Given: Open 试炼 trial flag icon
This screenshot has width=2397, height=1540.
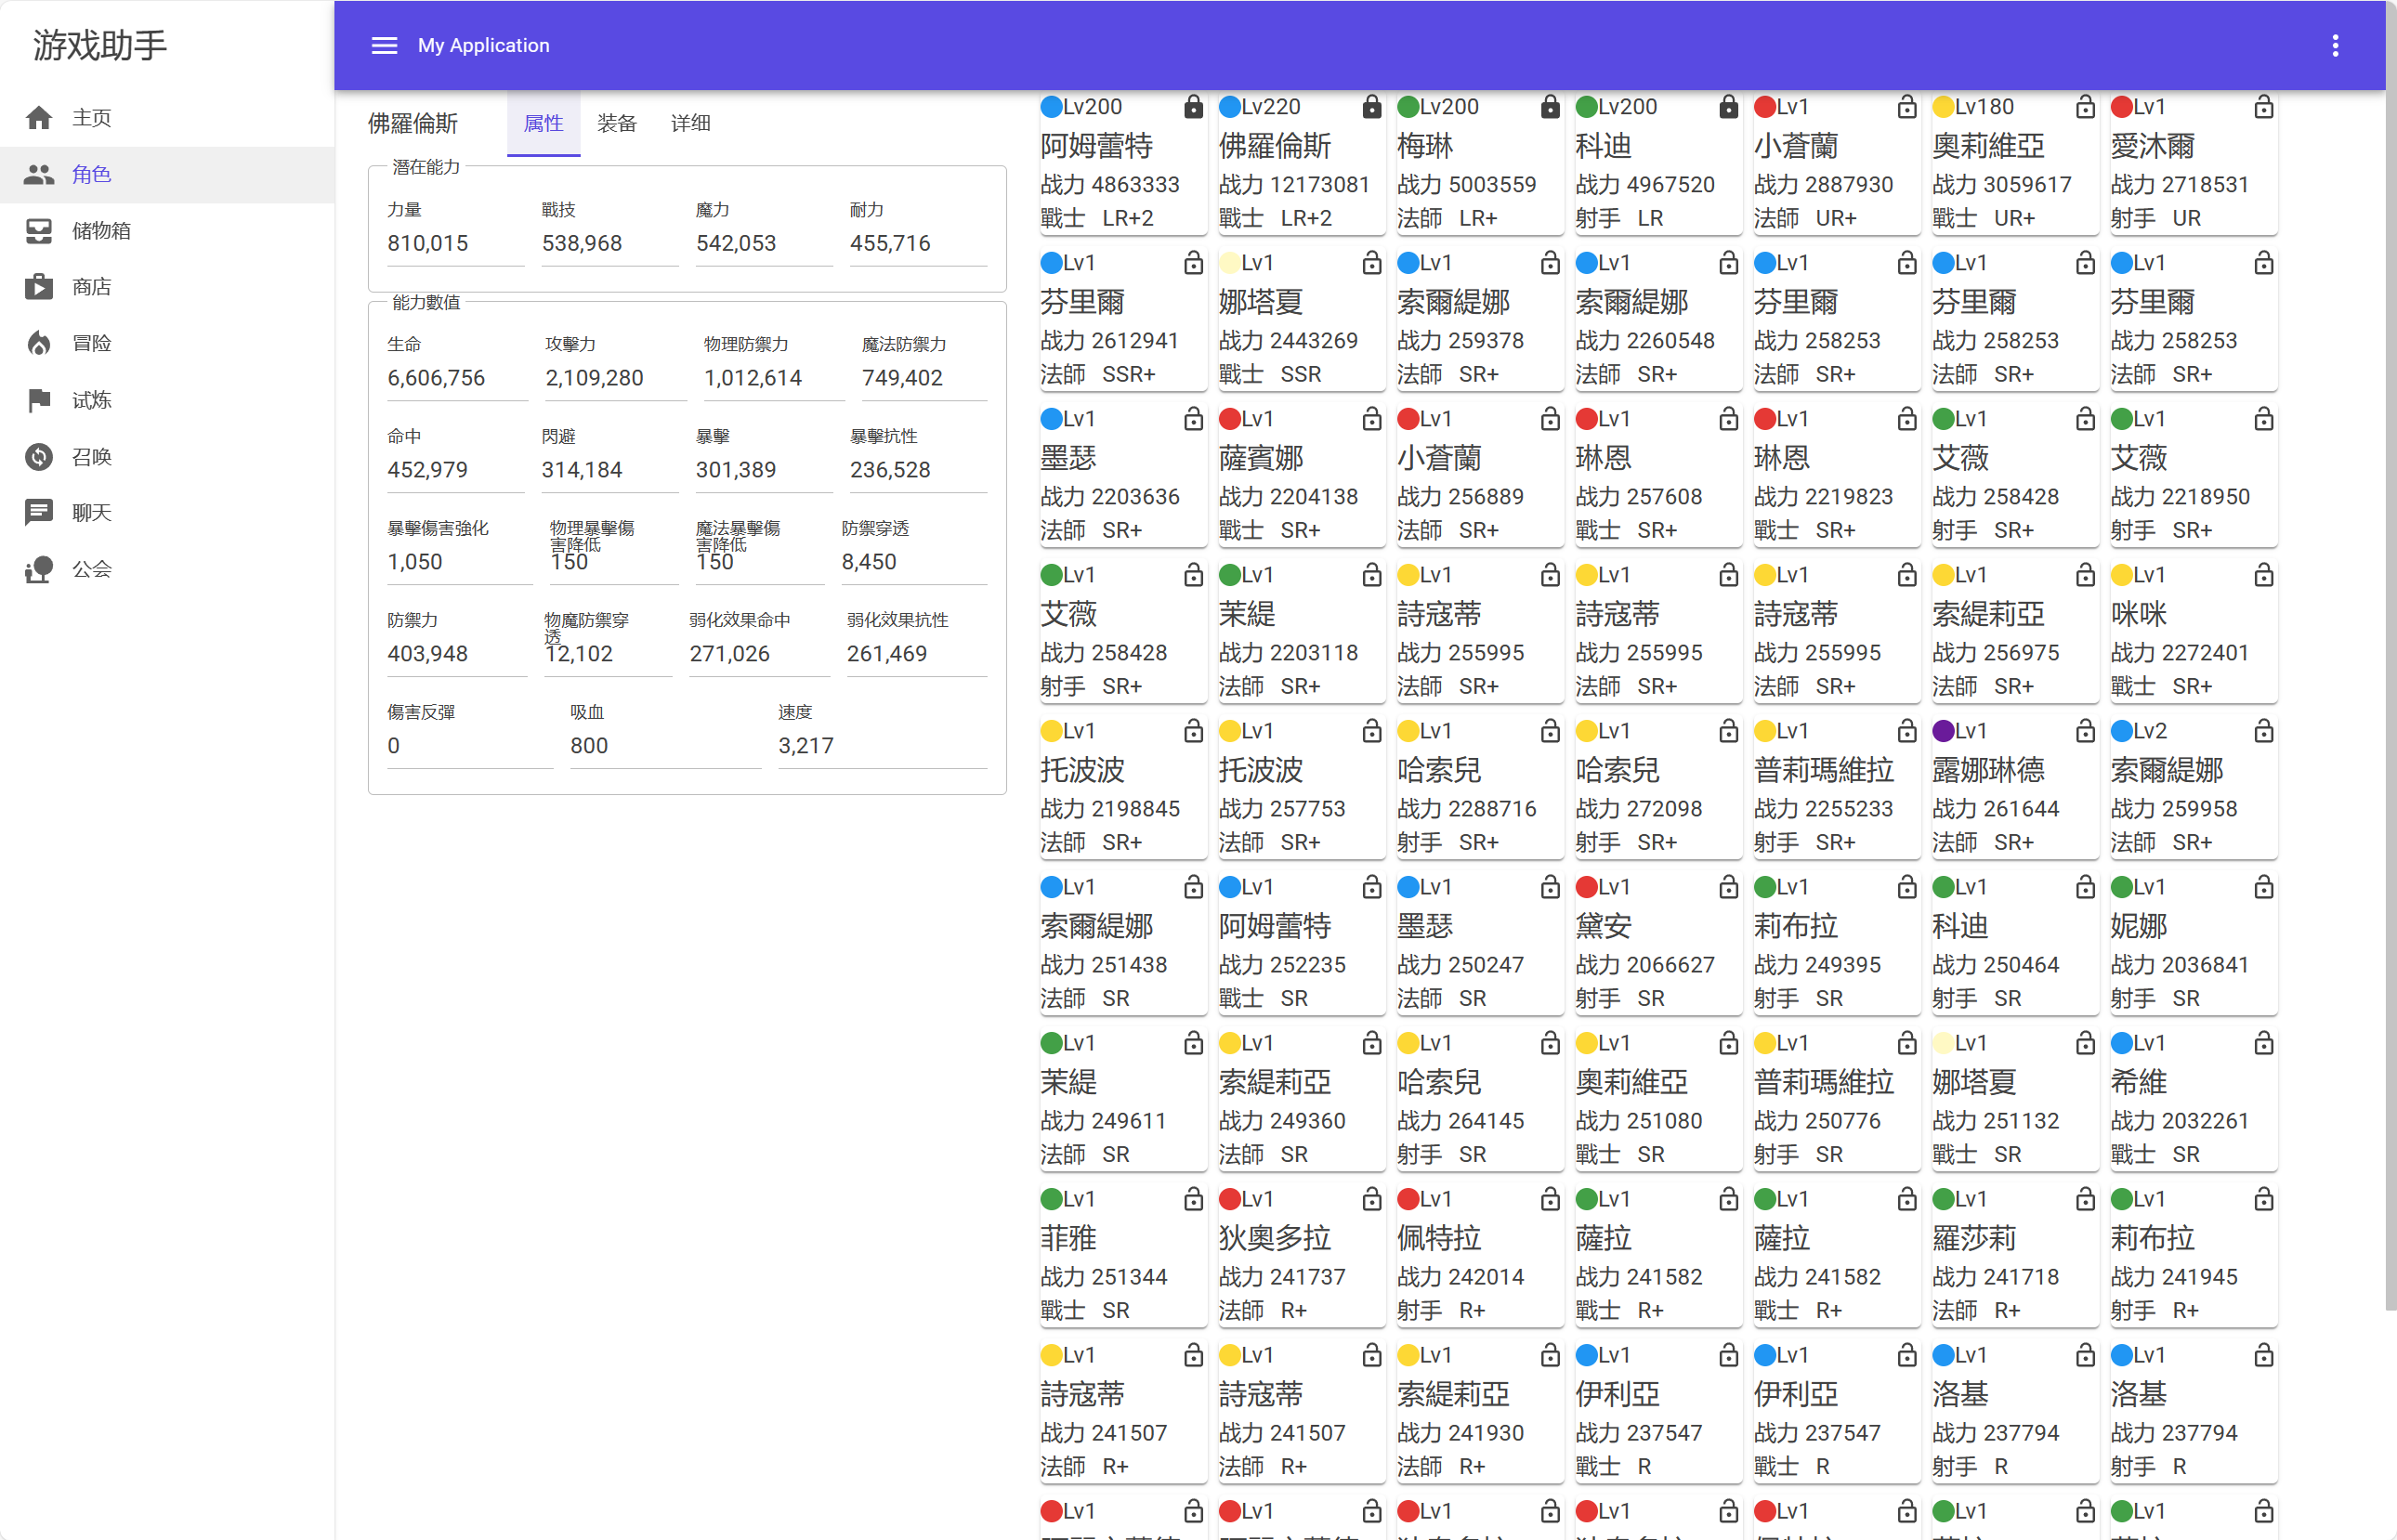Looking at the screenshot, I should tap(39, 400).
